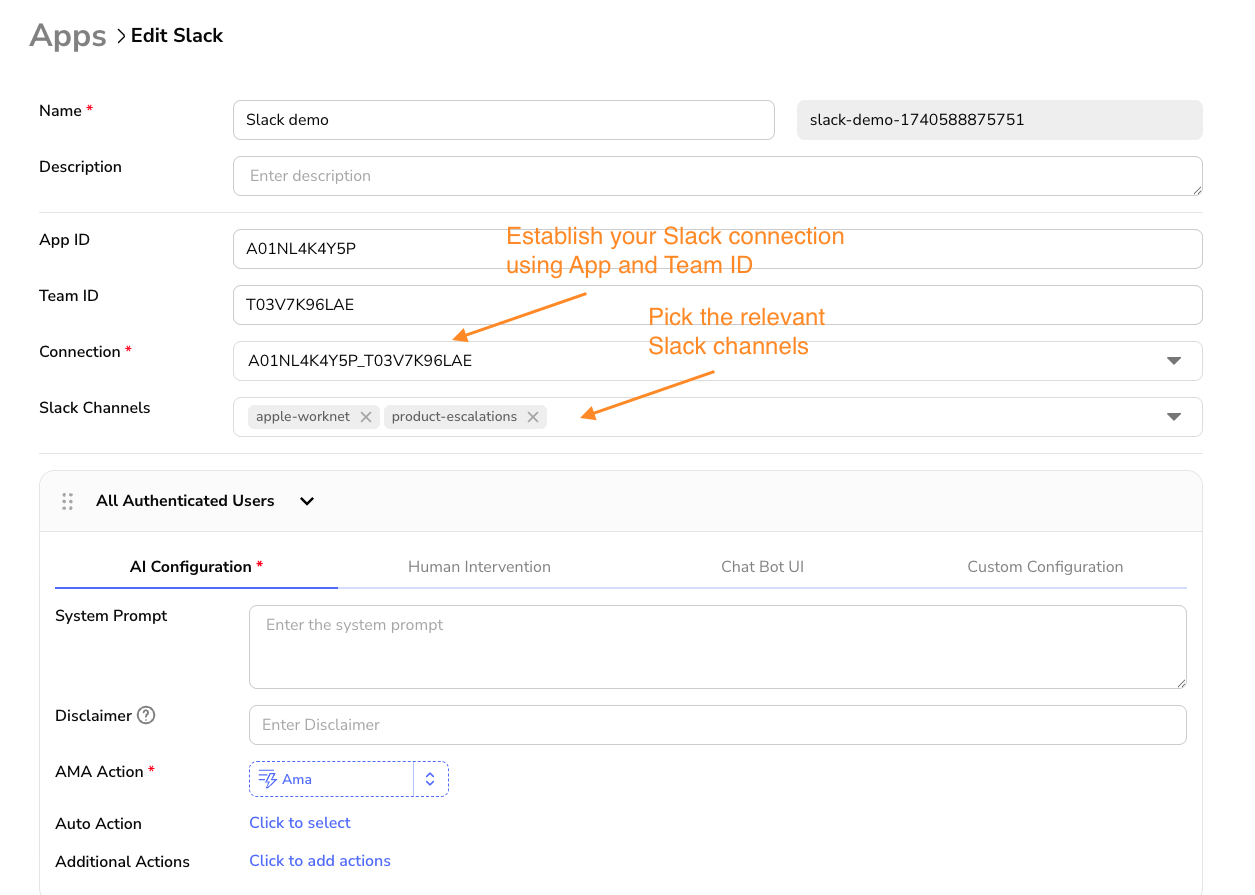Focus the Enter Disclaimer input field
Image resolution: width=1255 pixels, height=895 pixels.
click(x=718, y=725)
